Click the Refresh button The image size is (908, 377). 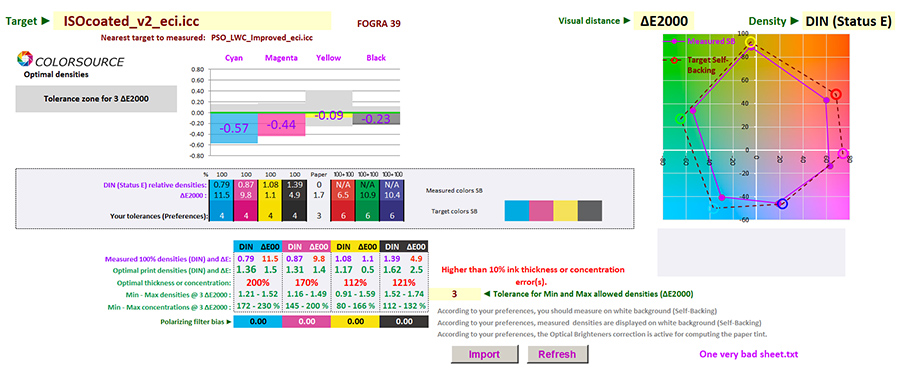[x=557, y=354]
